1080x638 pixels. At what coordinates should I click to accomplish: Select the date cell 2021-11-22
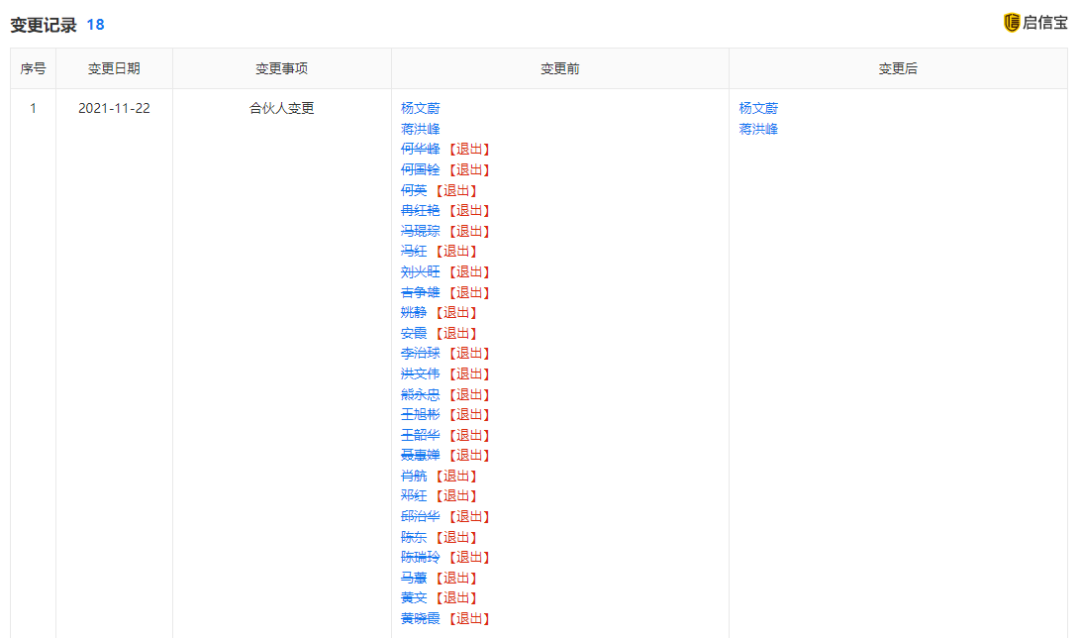pyautogui.click(x=114, y=108)
